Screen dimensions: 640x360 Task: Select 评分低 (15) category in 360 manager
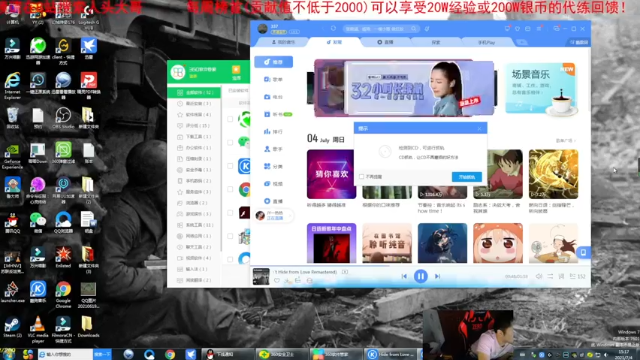(194, 126)
